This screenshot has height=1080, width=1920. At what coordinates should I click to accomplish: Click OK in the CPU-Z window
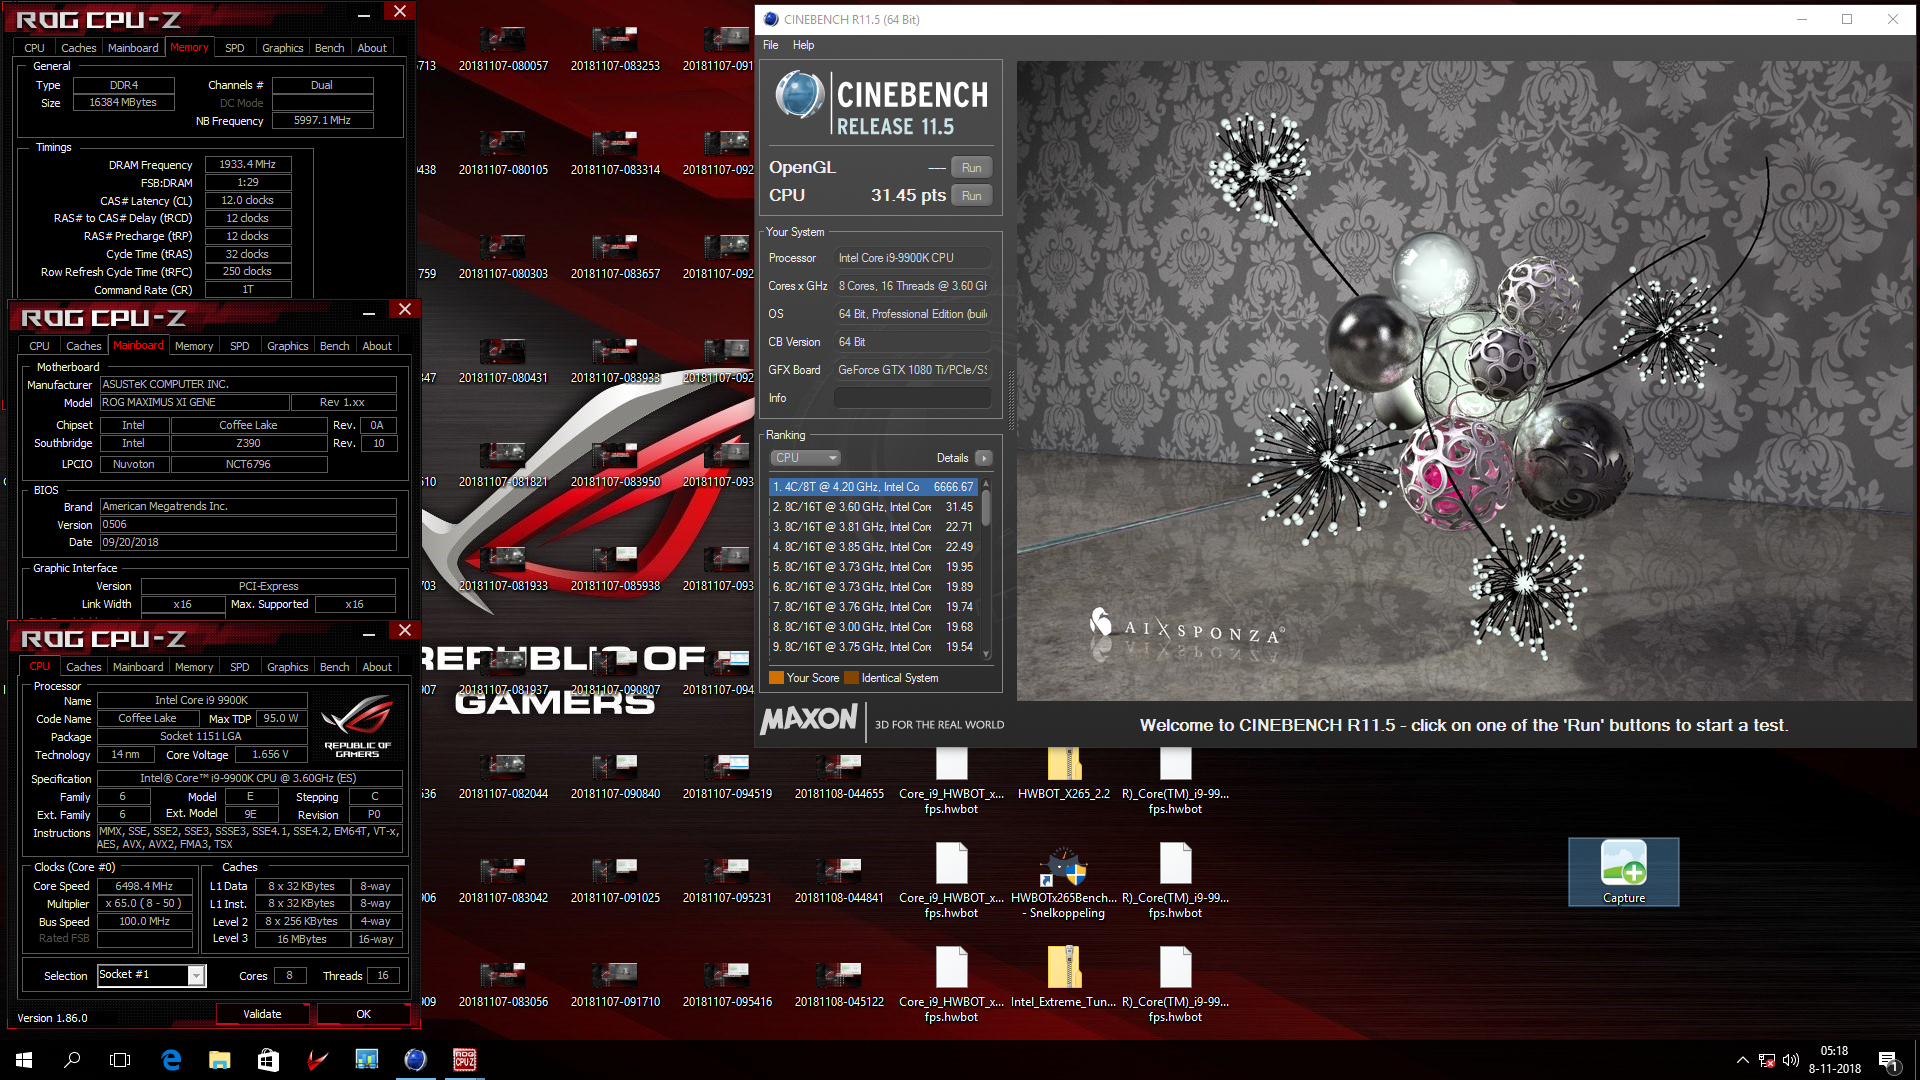363,1014
